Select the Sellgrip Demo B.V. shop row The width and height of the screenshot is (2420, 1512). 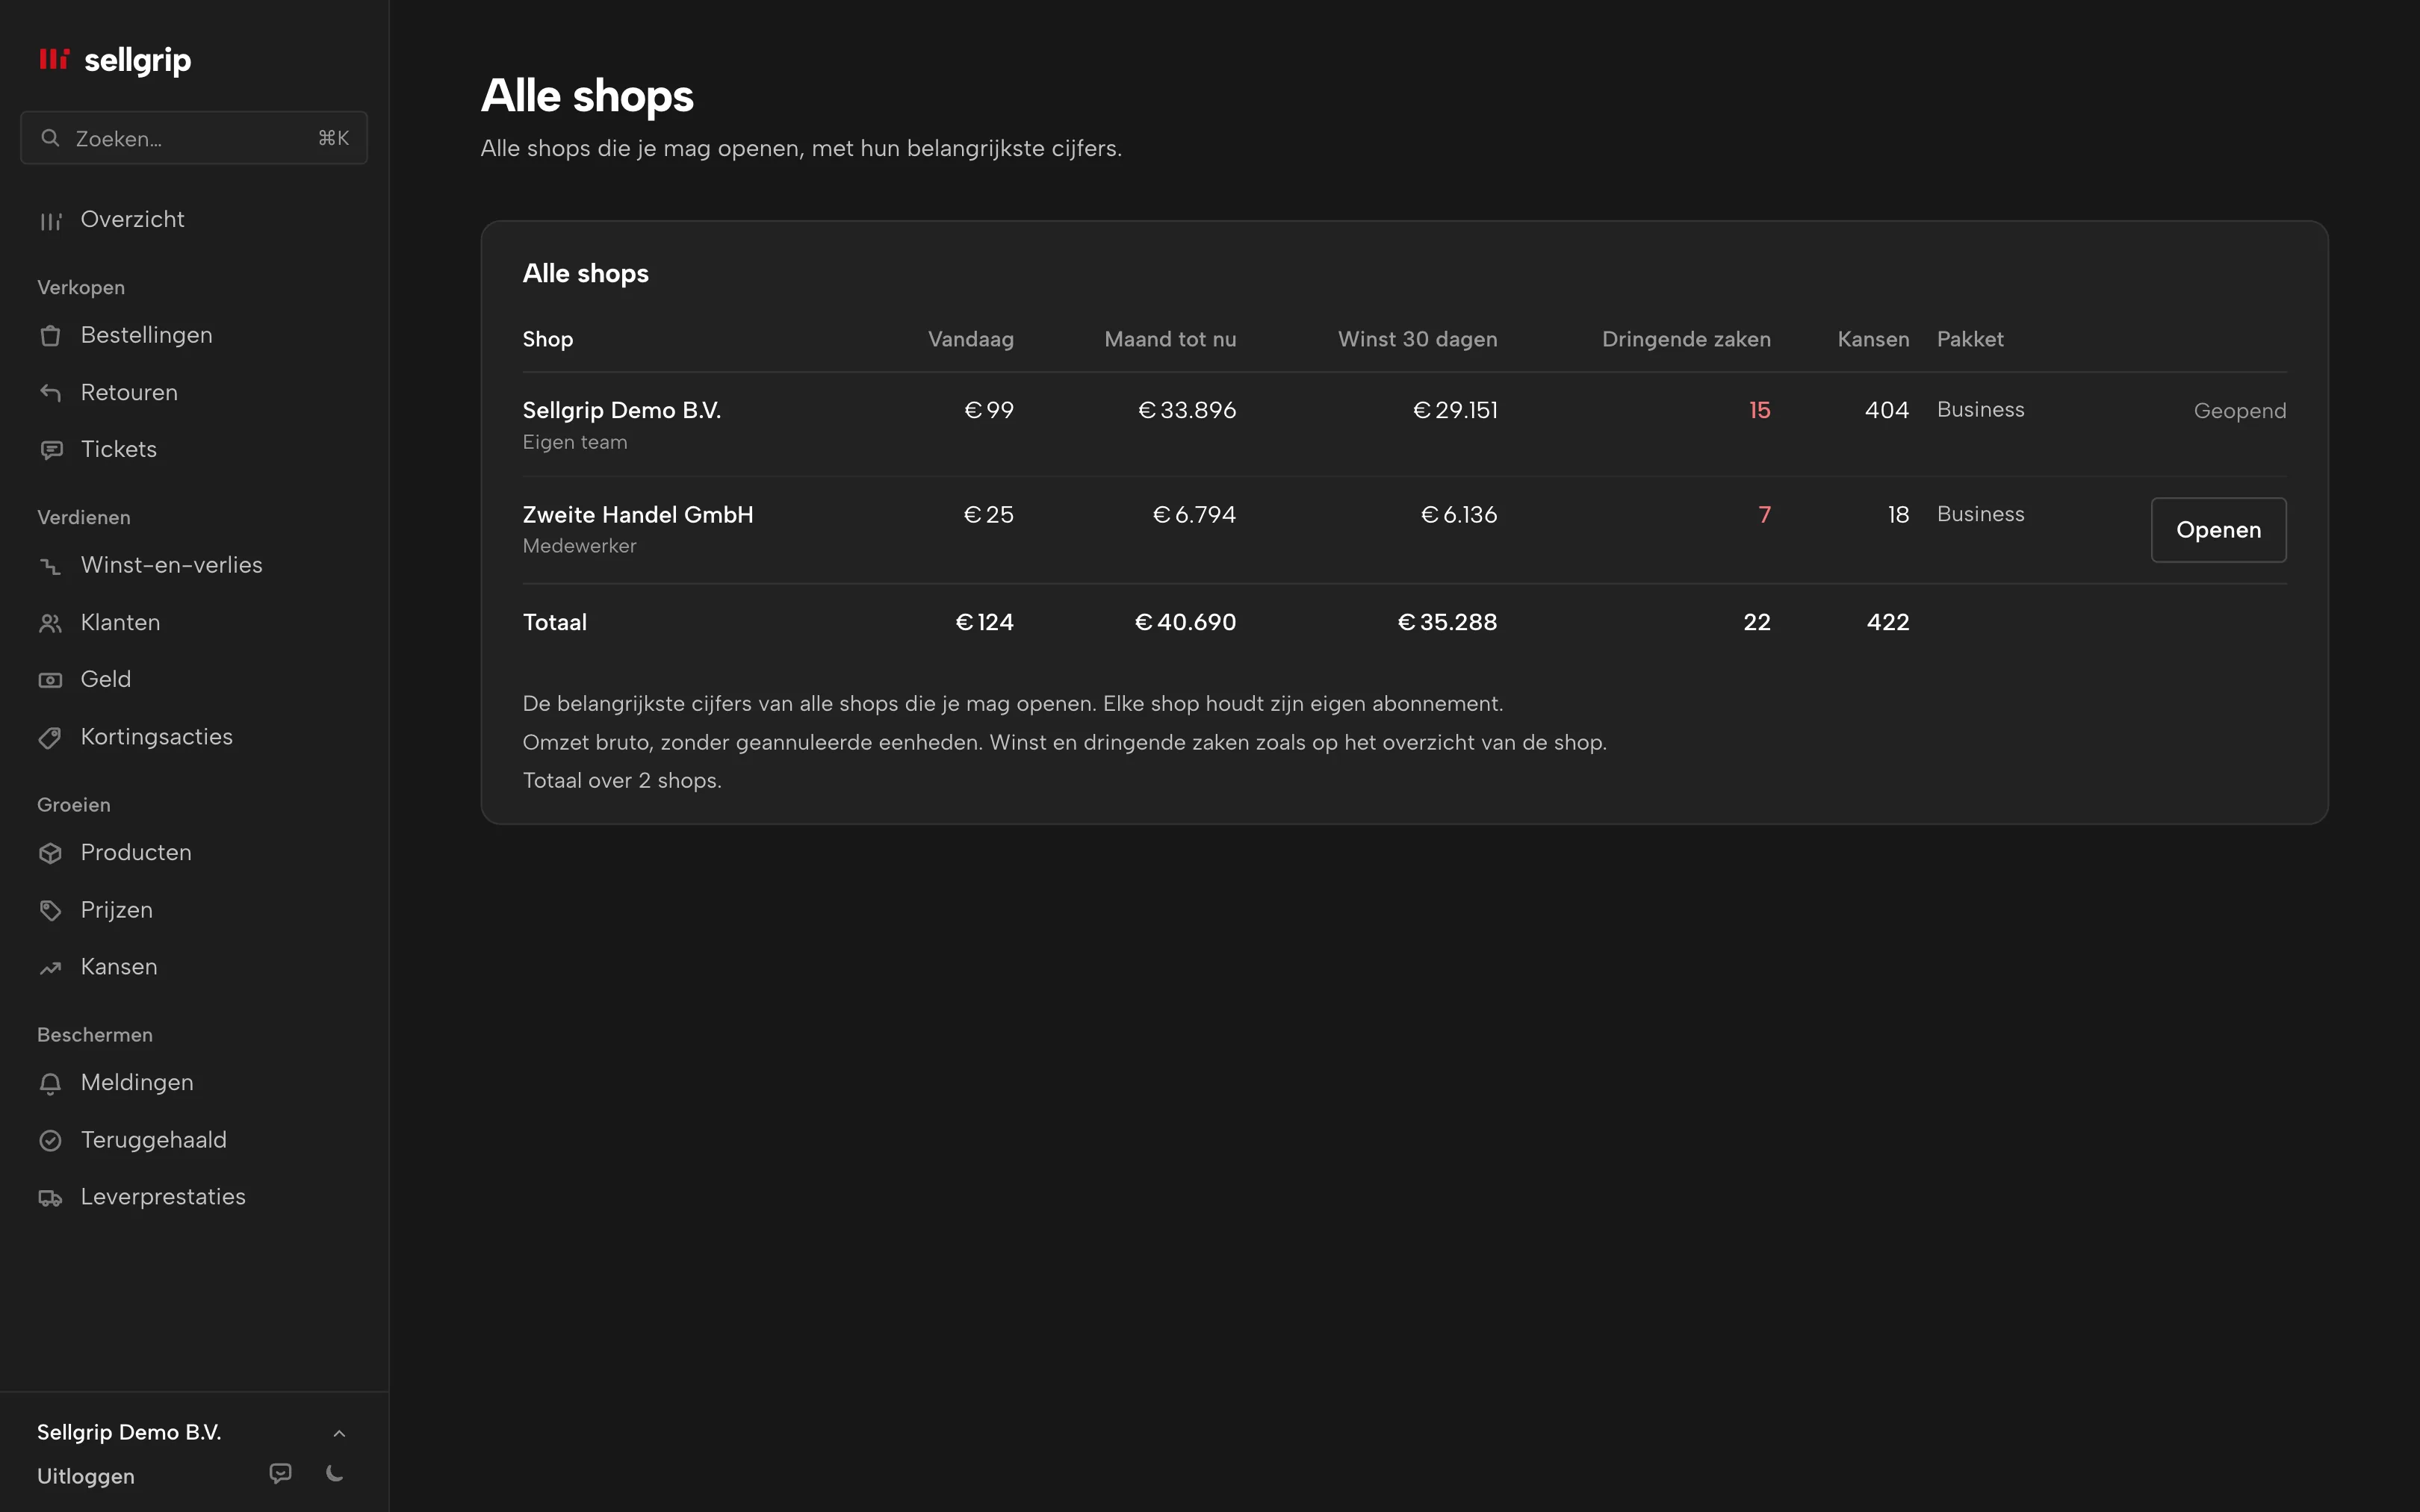click(1404, 425)
